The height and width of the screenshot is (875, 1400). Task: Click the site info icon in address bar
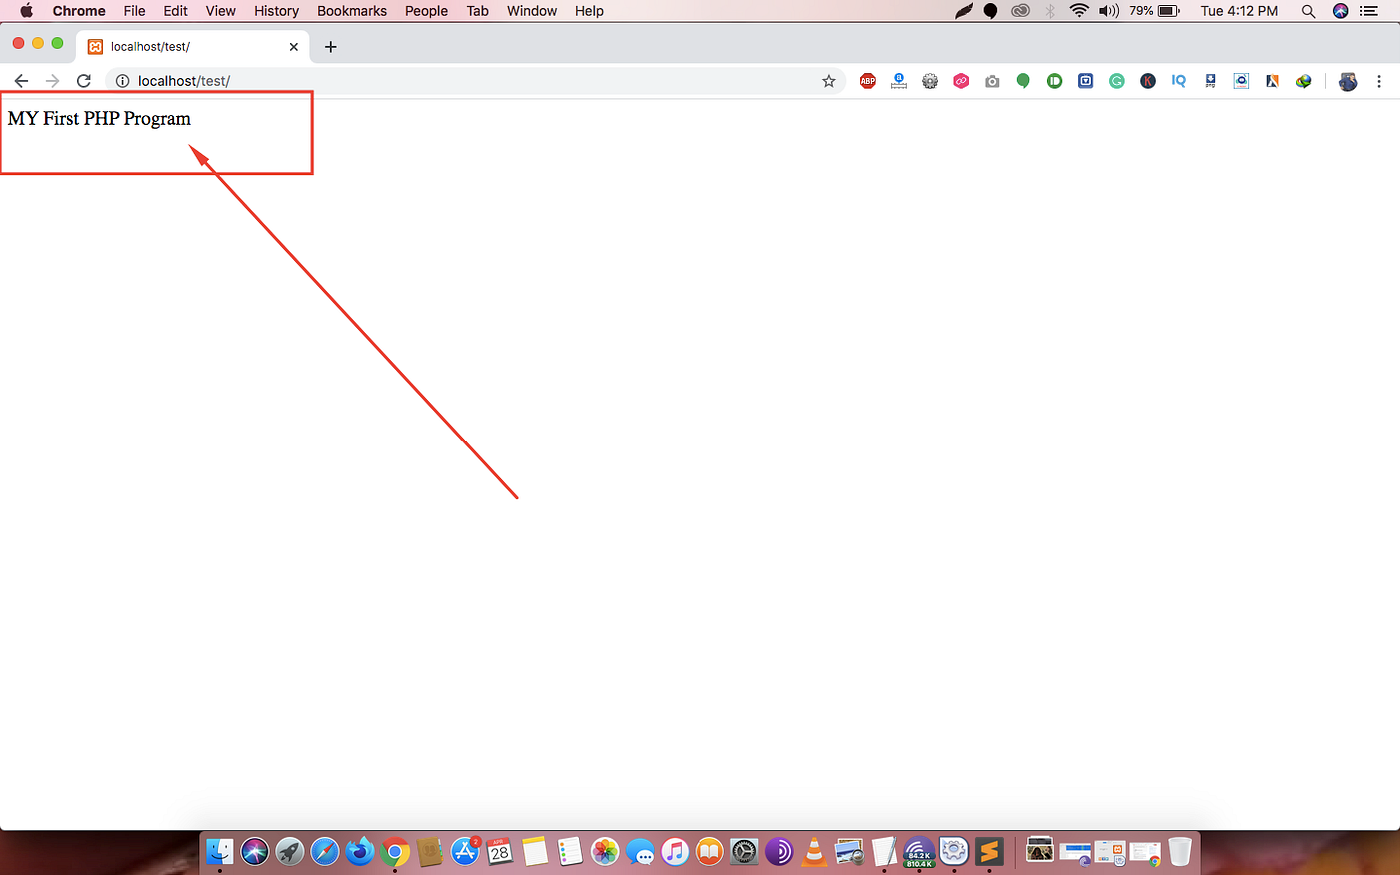pos(121,81)
